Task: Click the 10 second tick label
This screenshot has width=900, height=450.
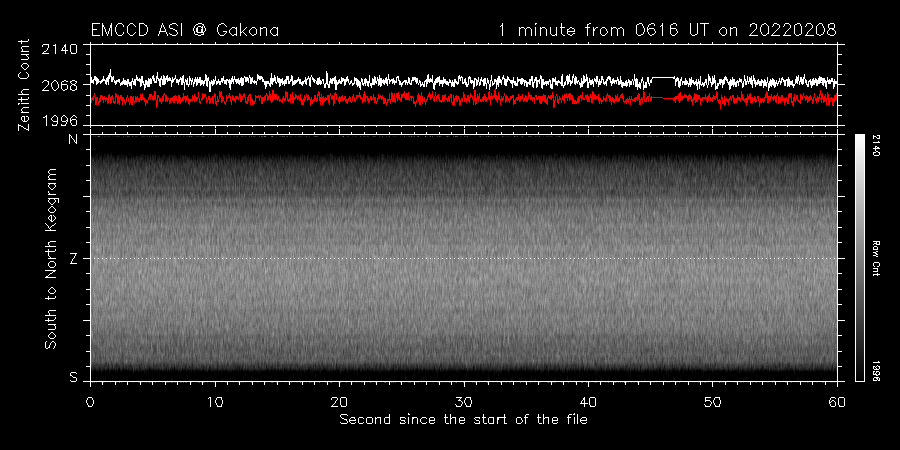Action: click(215, 402)
